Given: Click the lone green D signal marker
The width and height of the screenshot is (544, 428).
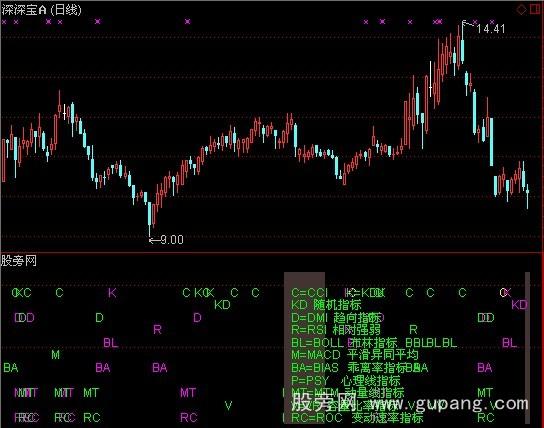Looking at the screenshot, I should pyautogui.click(x=99, y=317).
